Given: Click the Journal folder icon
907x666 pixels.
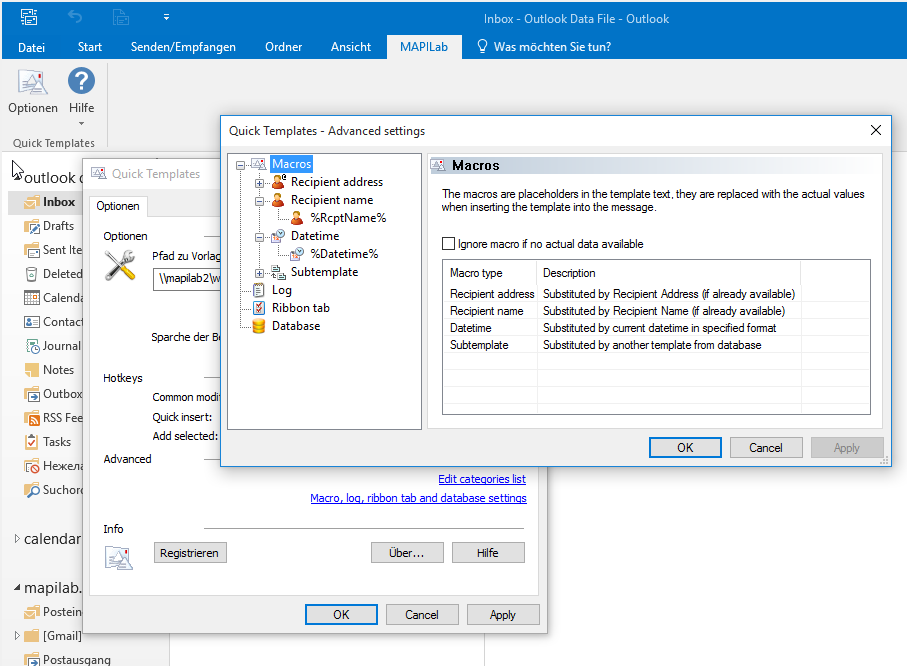Looking at the screenshot, I should (32, 346).
